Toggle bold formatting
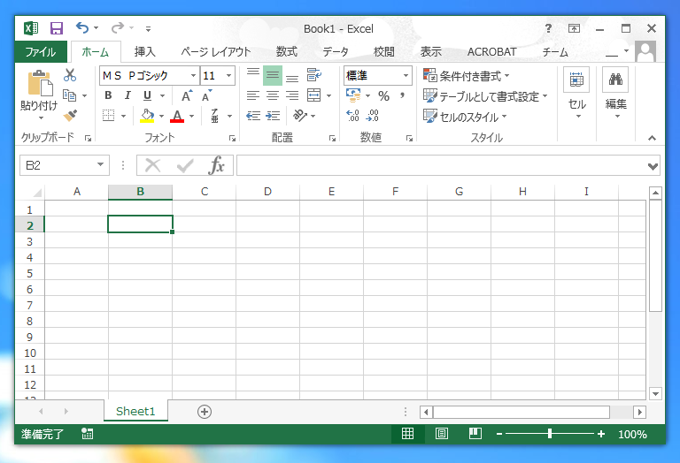680x463 pixels. 108,95
